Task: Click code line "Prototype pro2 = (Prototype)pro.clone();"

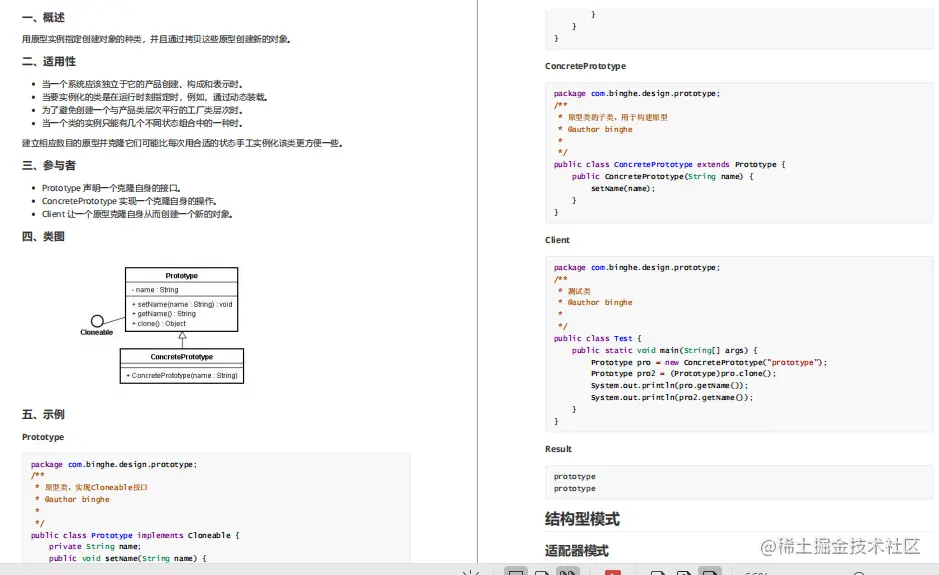Action: click(683, 374)
